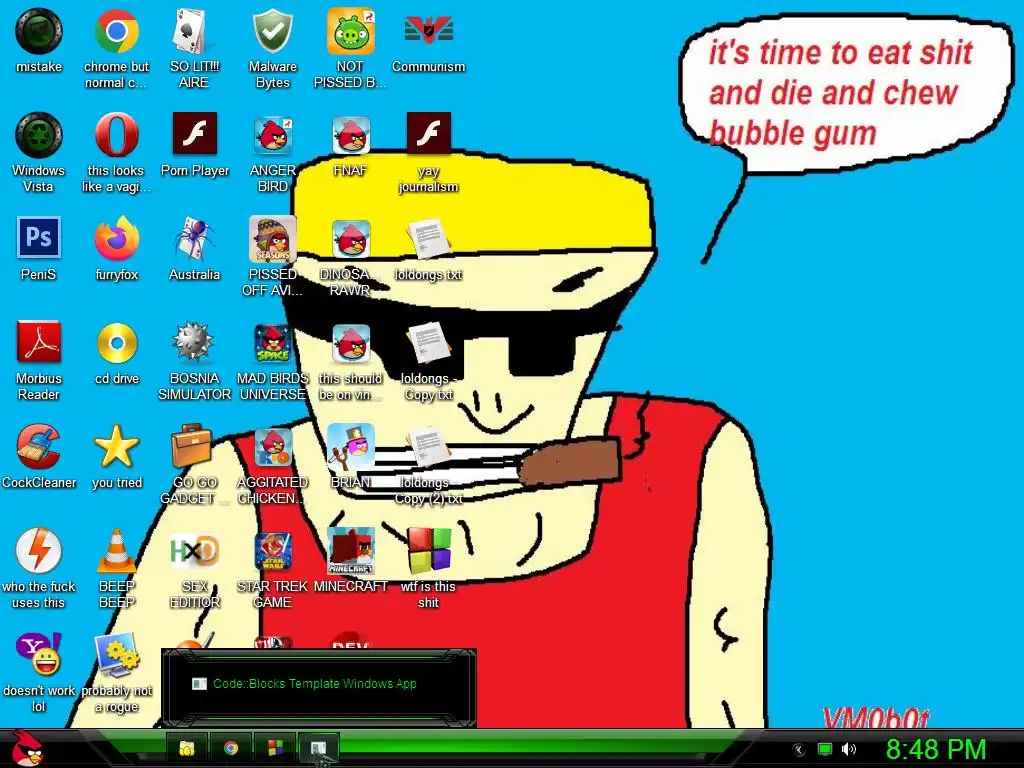This screenshot has width=1024, height=768.
Task: Open the yellow folder on taskbar
Action: point(187,748)
